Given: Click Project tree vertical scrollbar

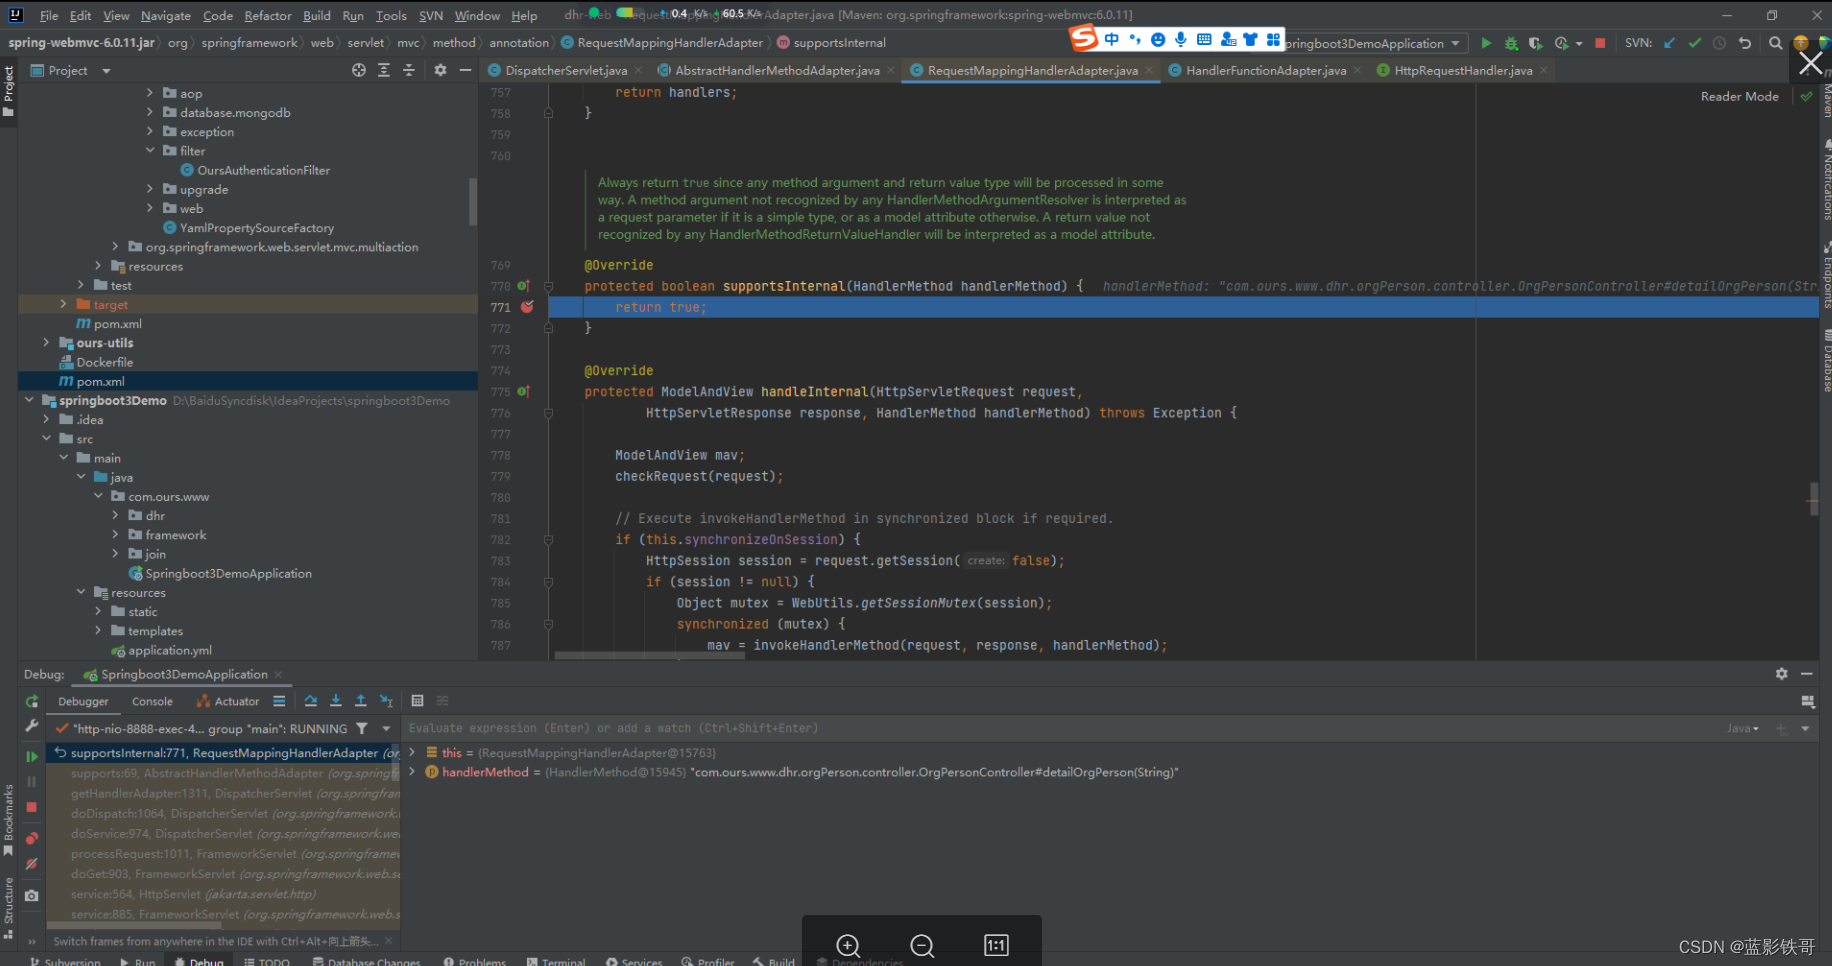Looking at the screenshot, I should pyautogui.click(x=473, y=200).
